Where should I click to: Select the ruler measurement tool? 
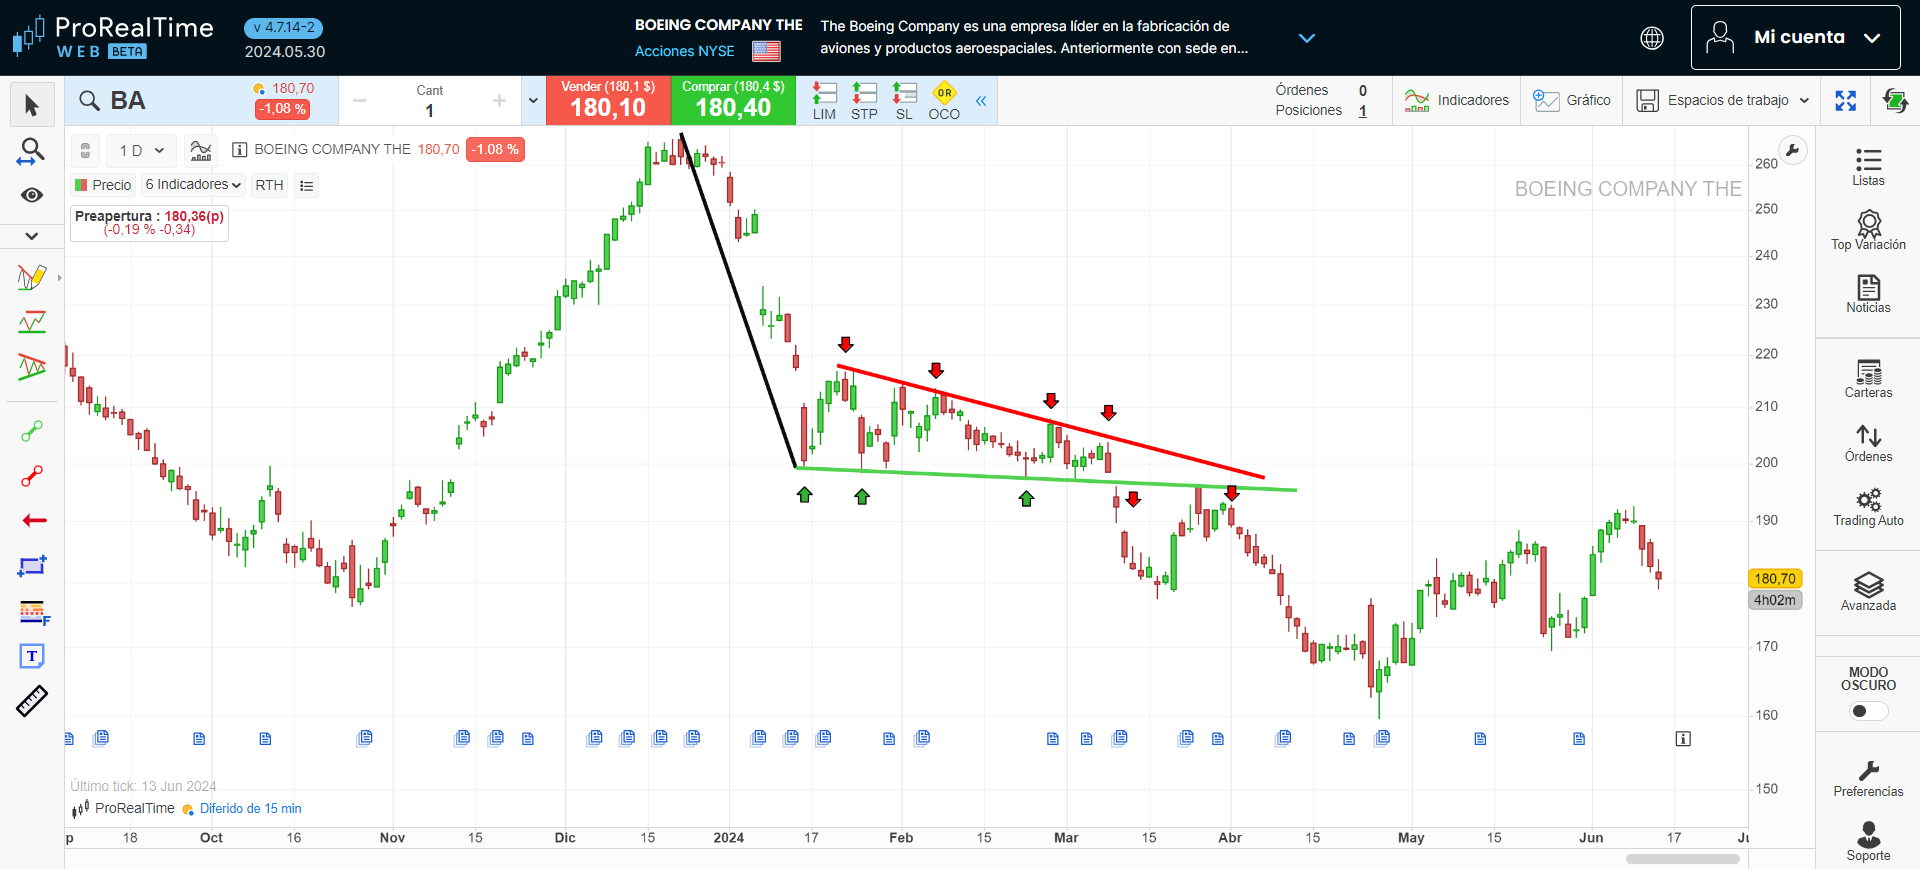pos(32,701)
